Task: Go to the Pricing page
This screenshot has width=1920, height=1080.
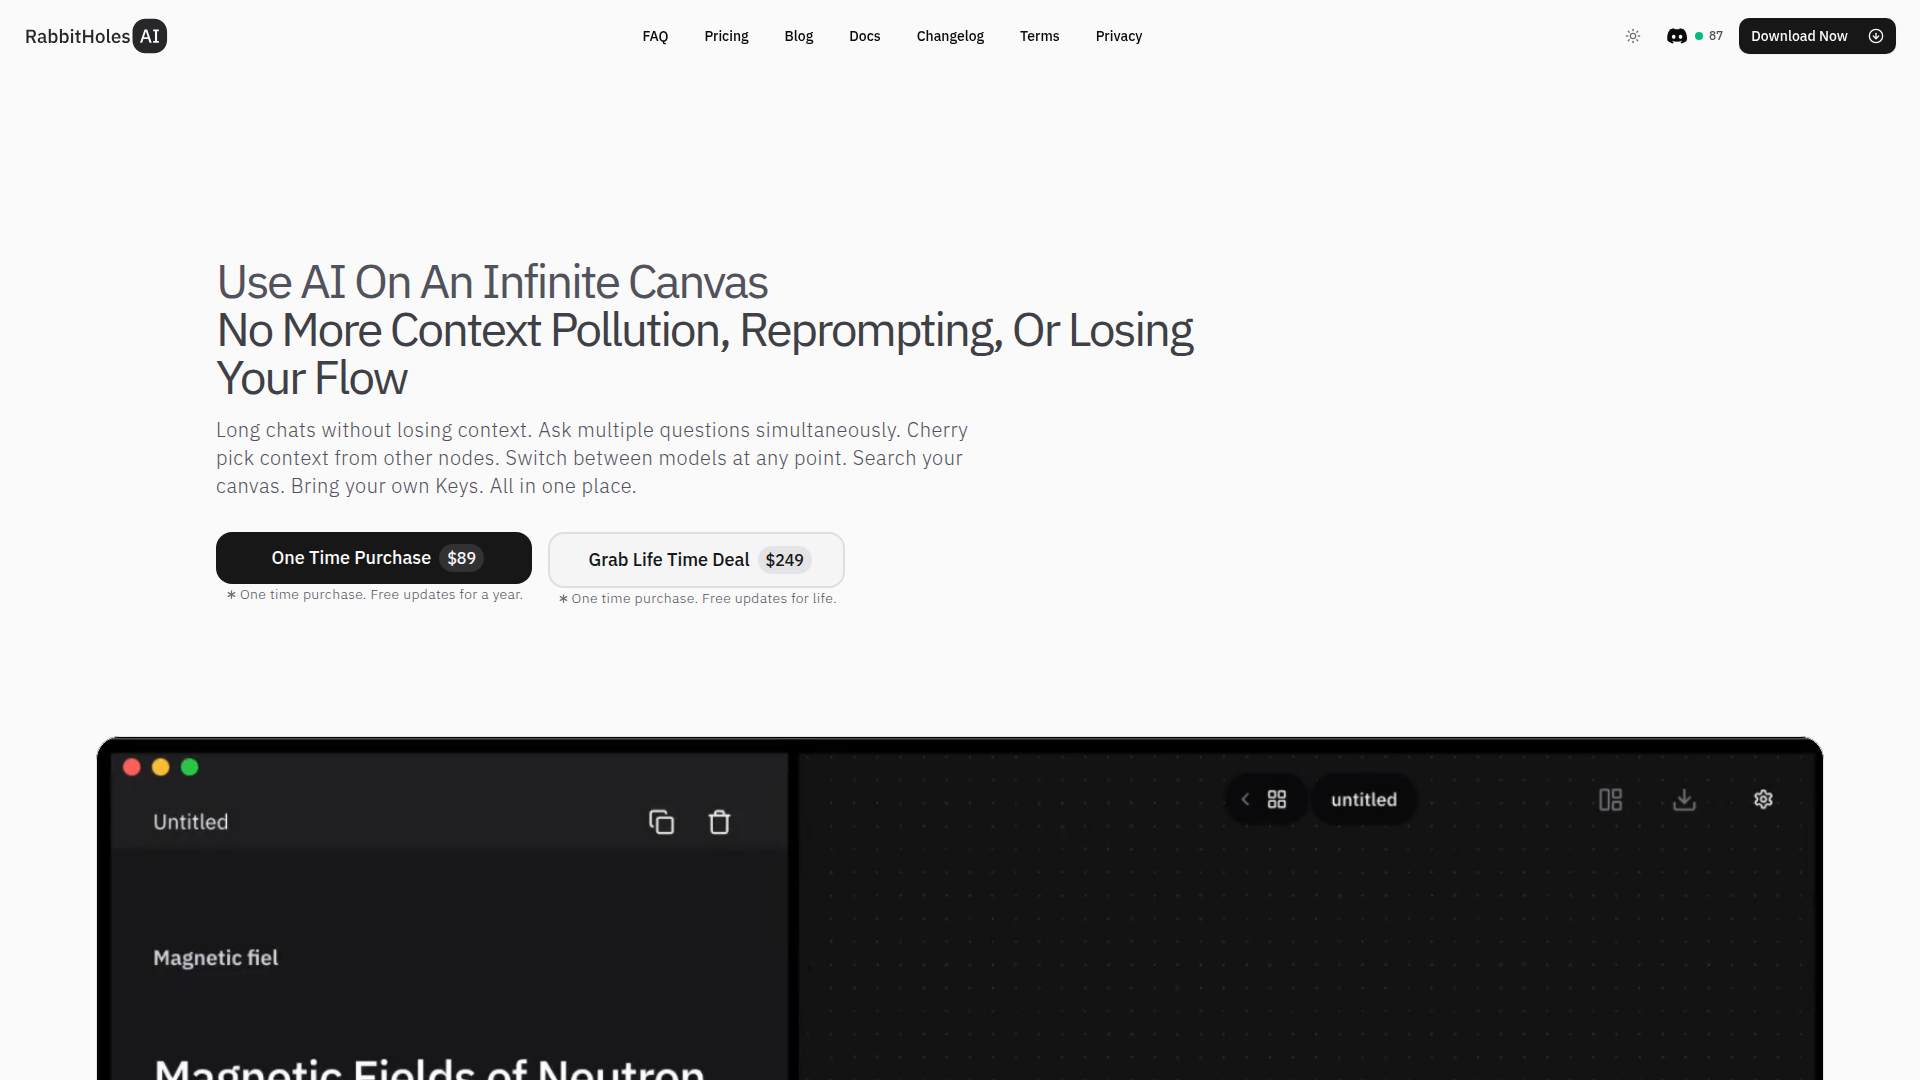Action: click(x=726, y=36)
